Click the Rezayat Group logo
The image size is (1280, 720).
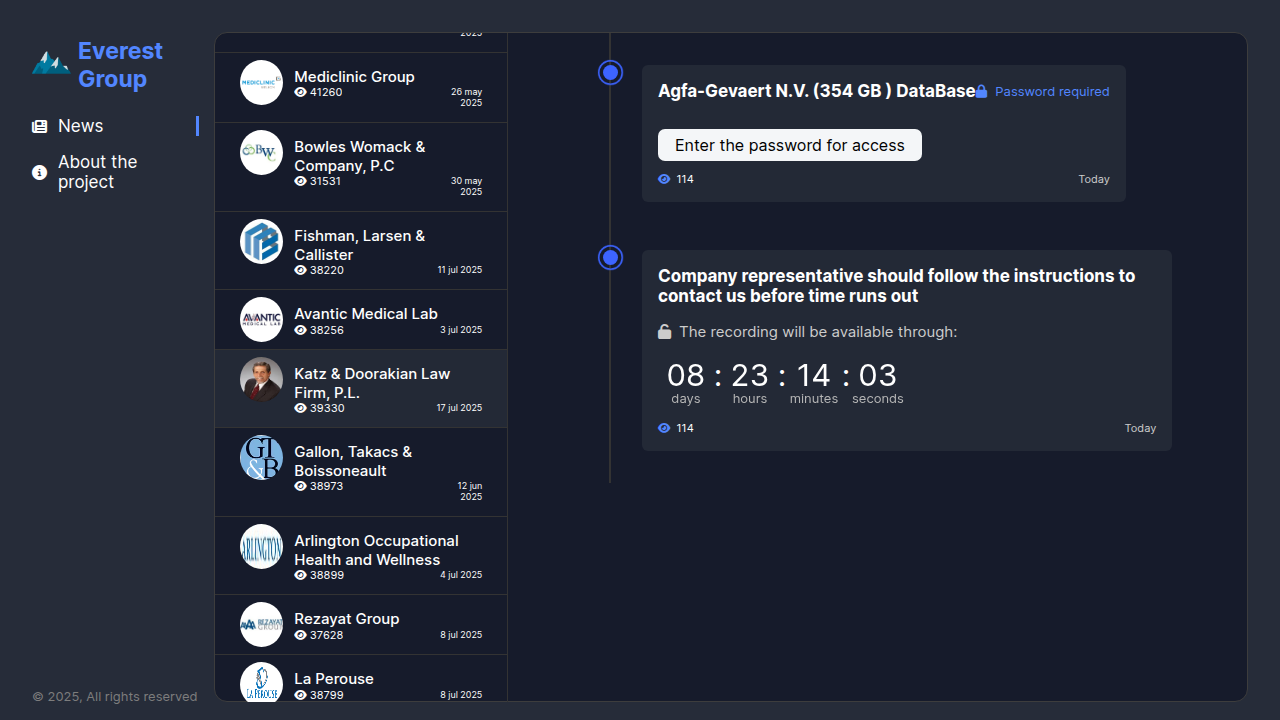[261, 625]
